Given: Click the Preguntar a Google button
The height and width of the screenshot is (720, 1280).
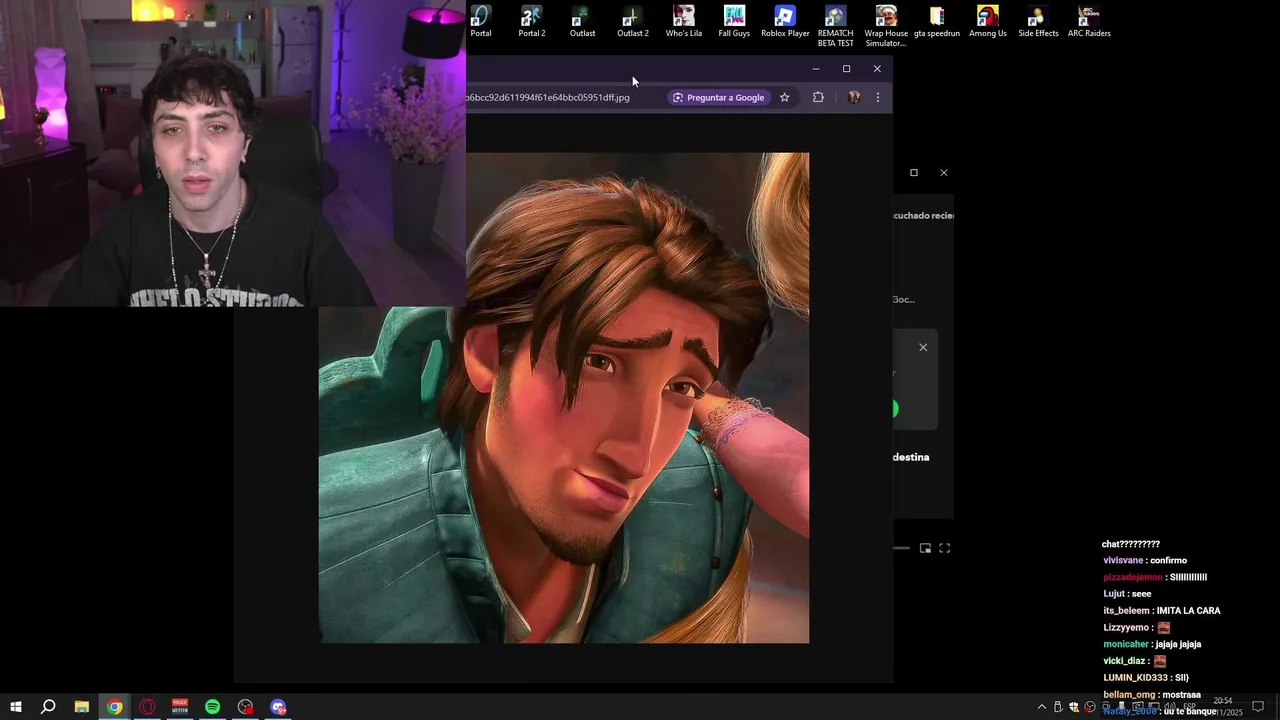Looking at the screenshot, I should pyautogui.click(x=719, y=97).
